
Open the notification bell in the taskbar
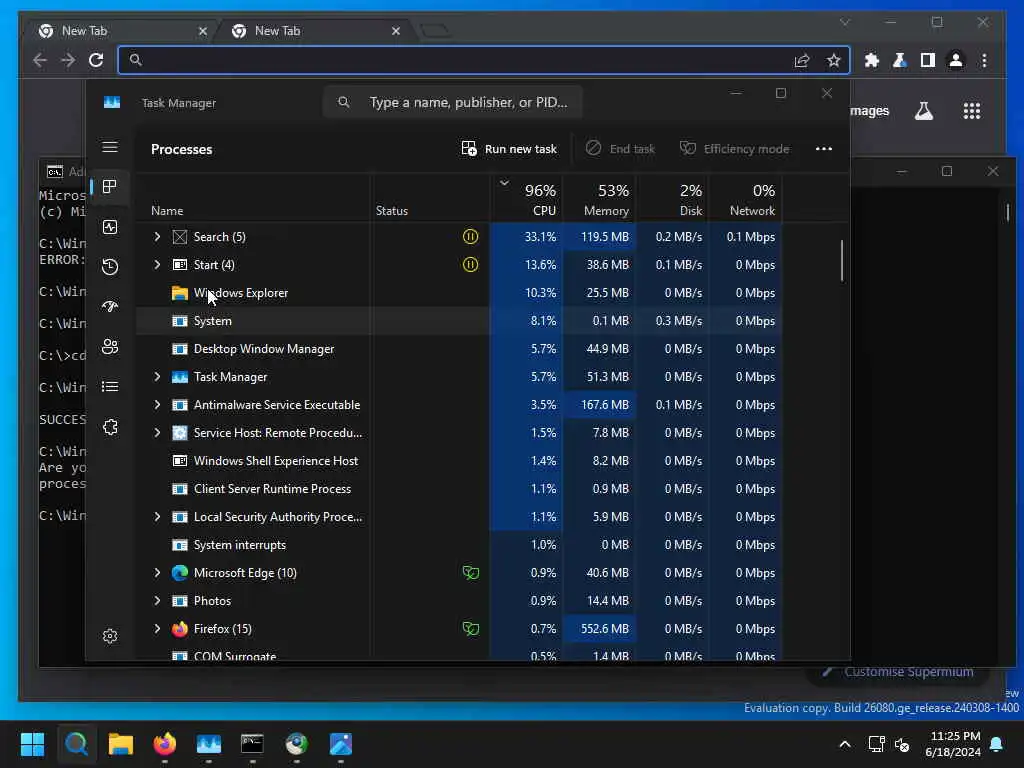point(997,744)
